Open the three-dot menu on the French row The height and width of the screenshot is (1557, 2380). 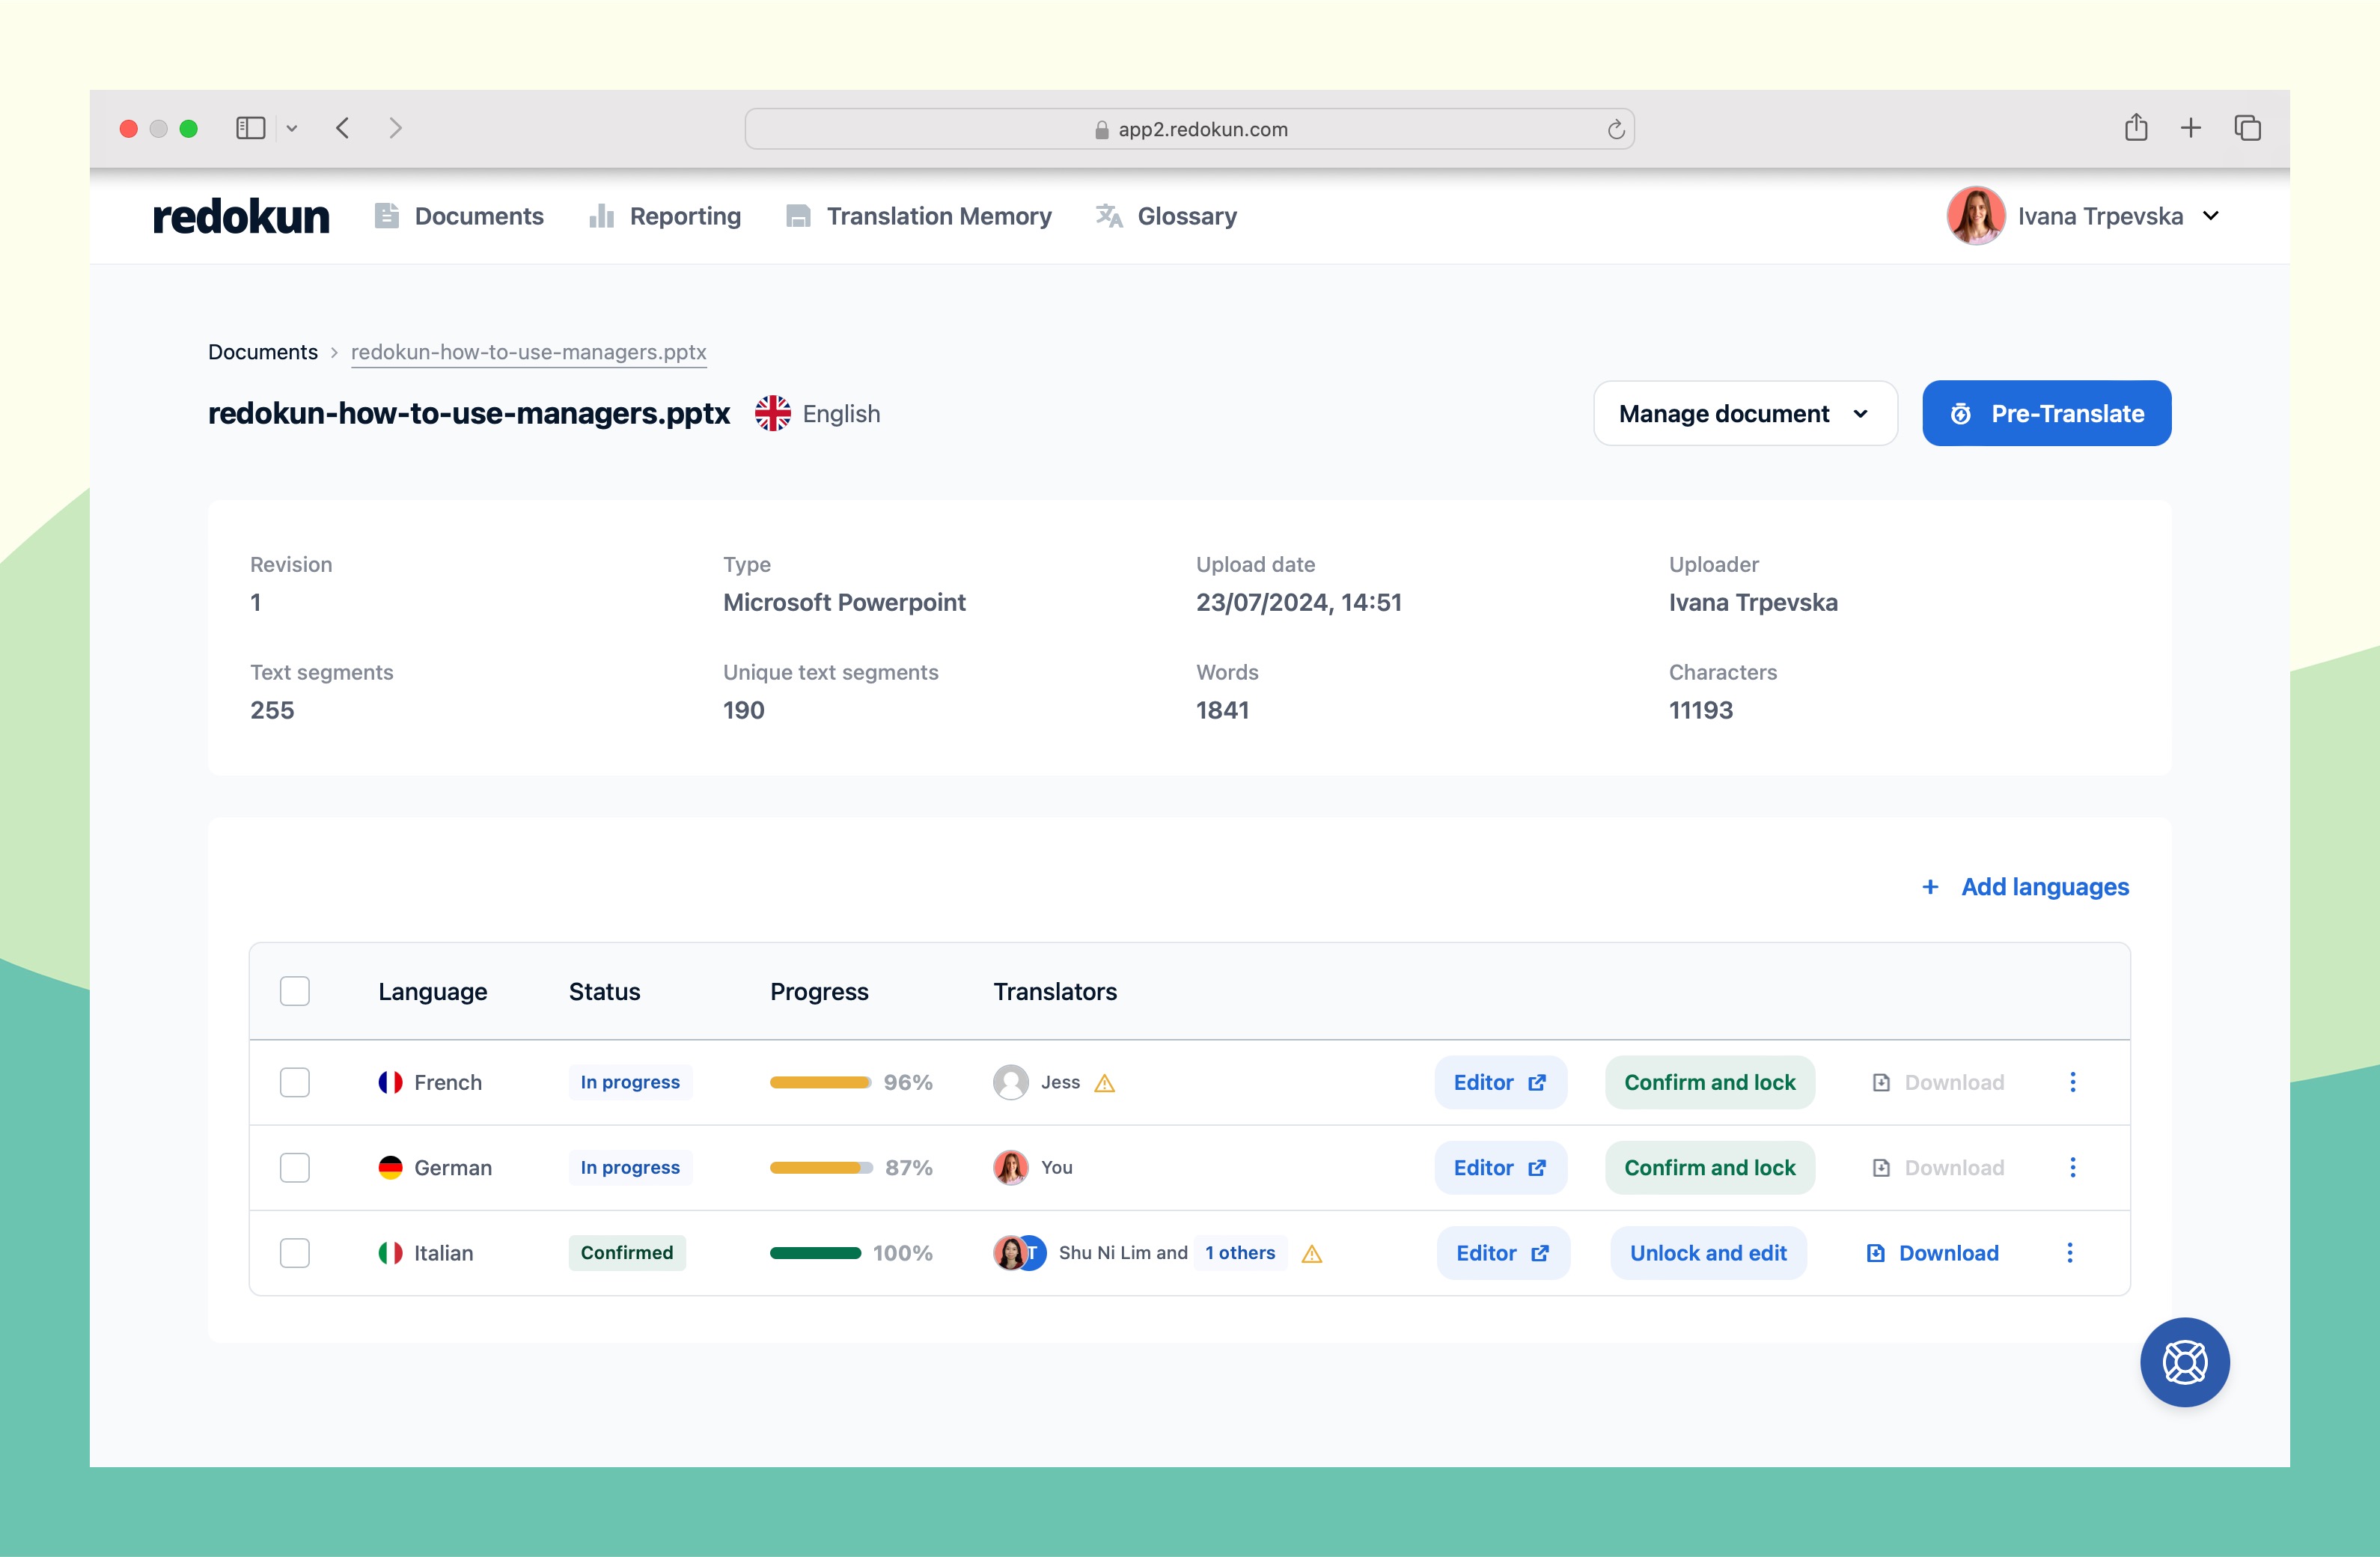2073,1082
